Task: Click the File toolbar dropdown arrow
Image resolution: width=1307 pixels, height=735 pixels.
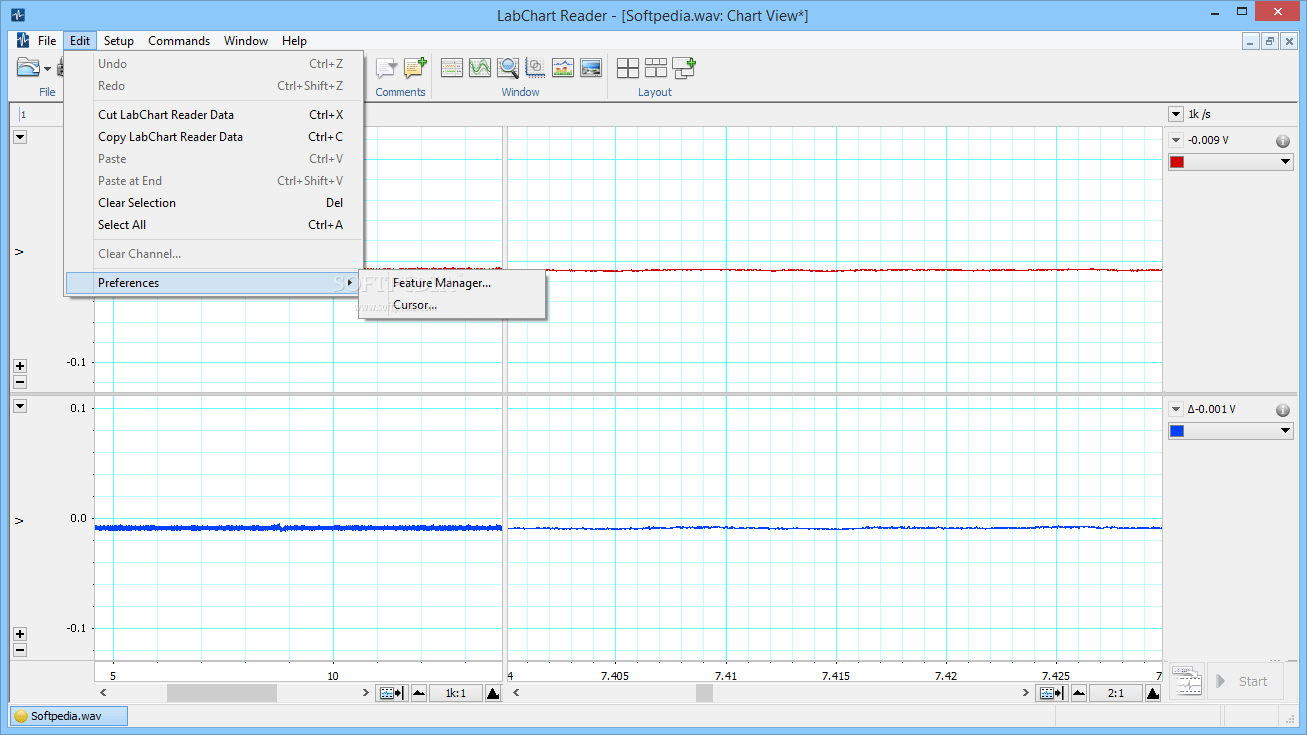Action: pyautogui.click(x=47, y=69)
